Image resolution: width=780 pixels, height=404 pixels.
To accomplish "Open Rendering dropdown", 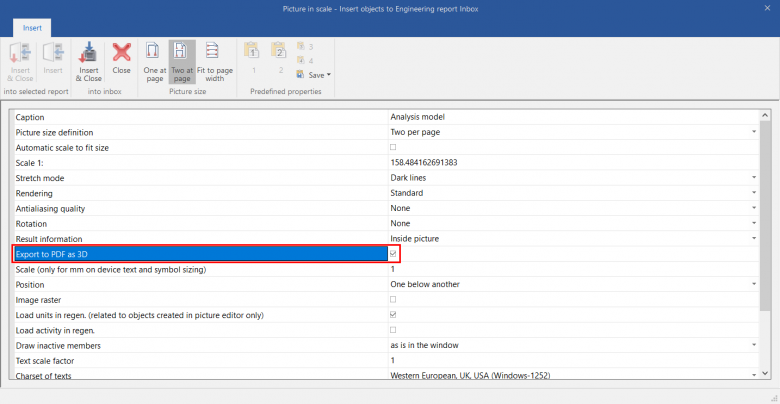I will click(x=754, y=193).
